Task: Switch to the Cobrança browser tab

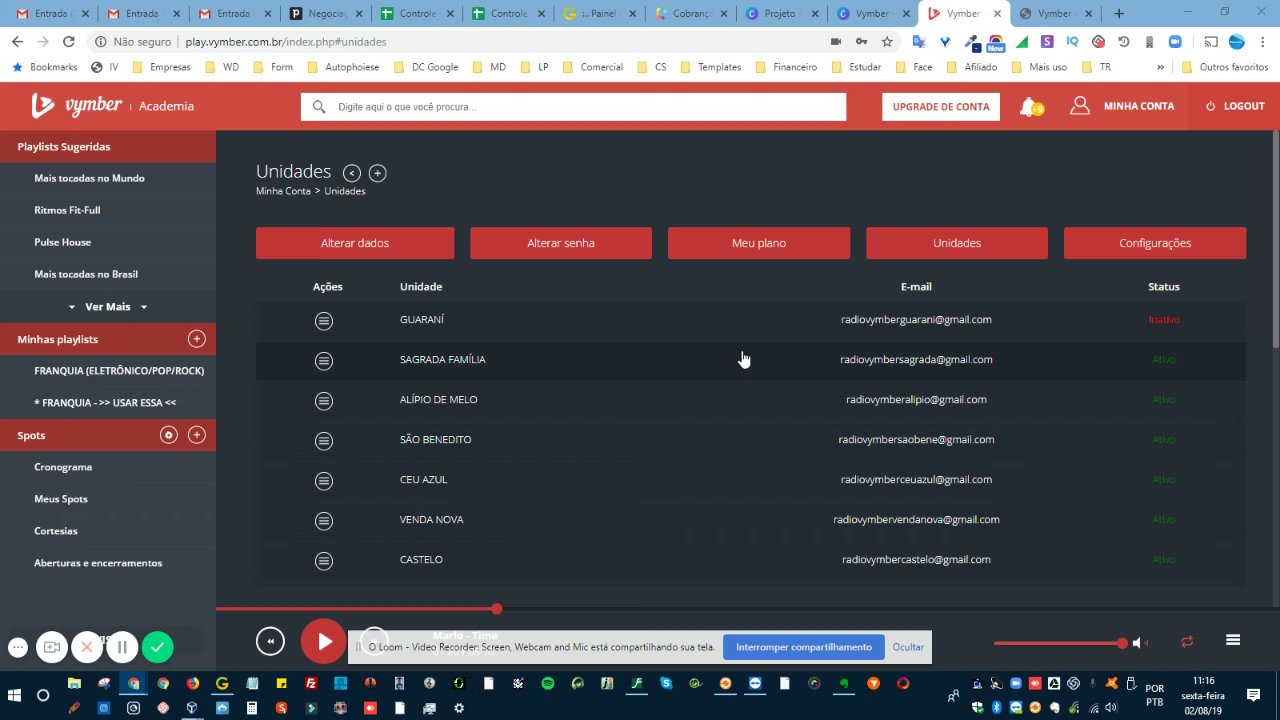Action: coord(690,14)
